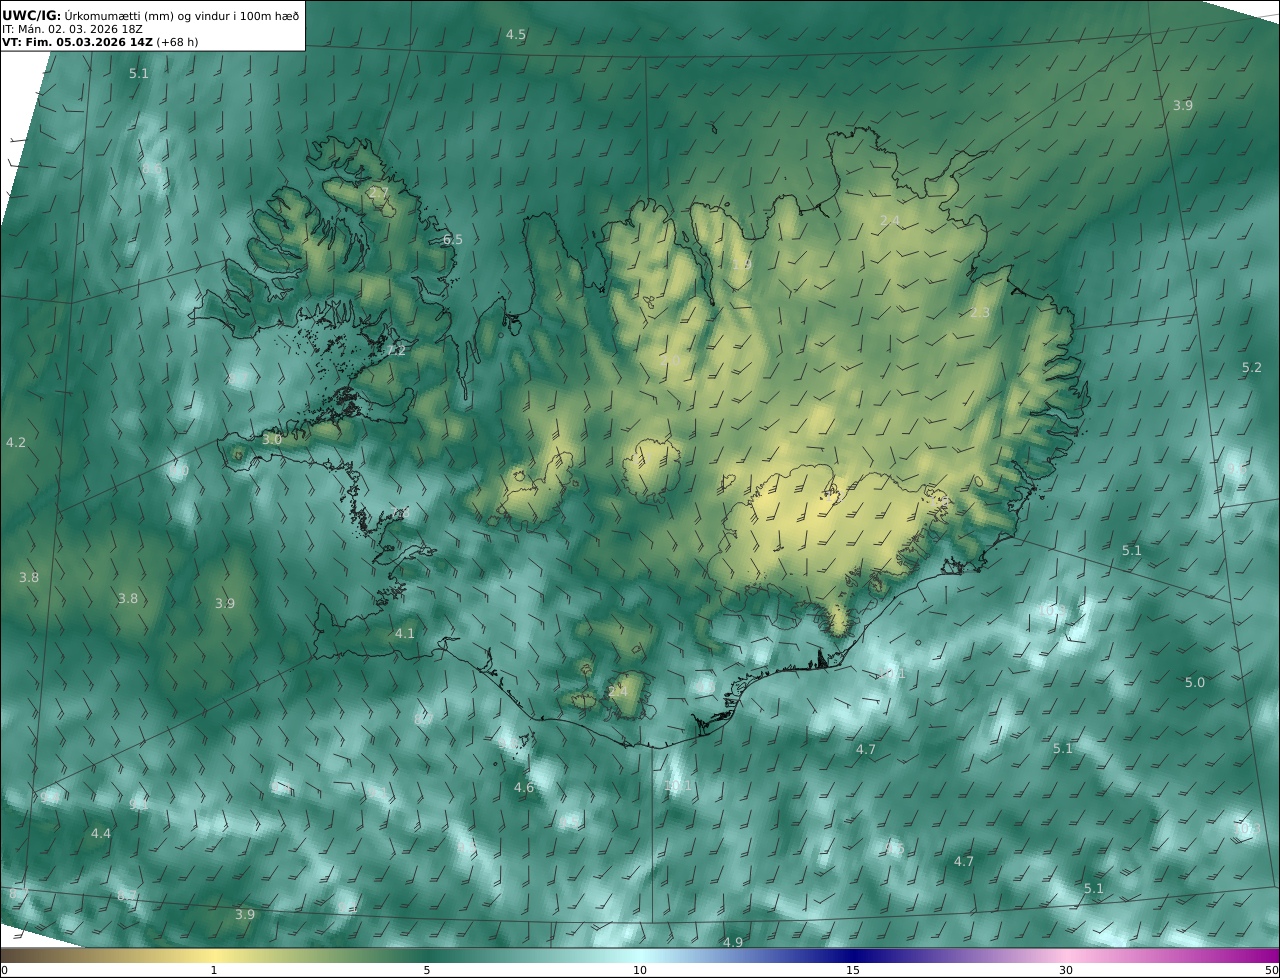Click the 4.9 value label

click(733, 942)
